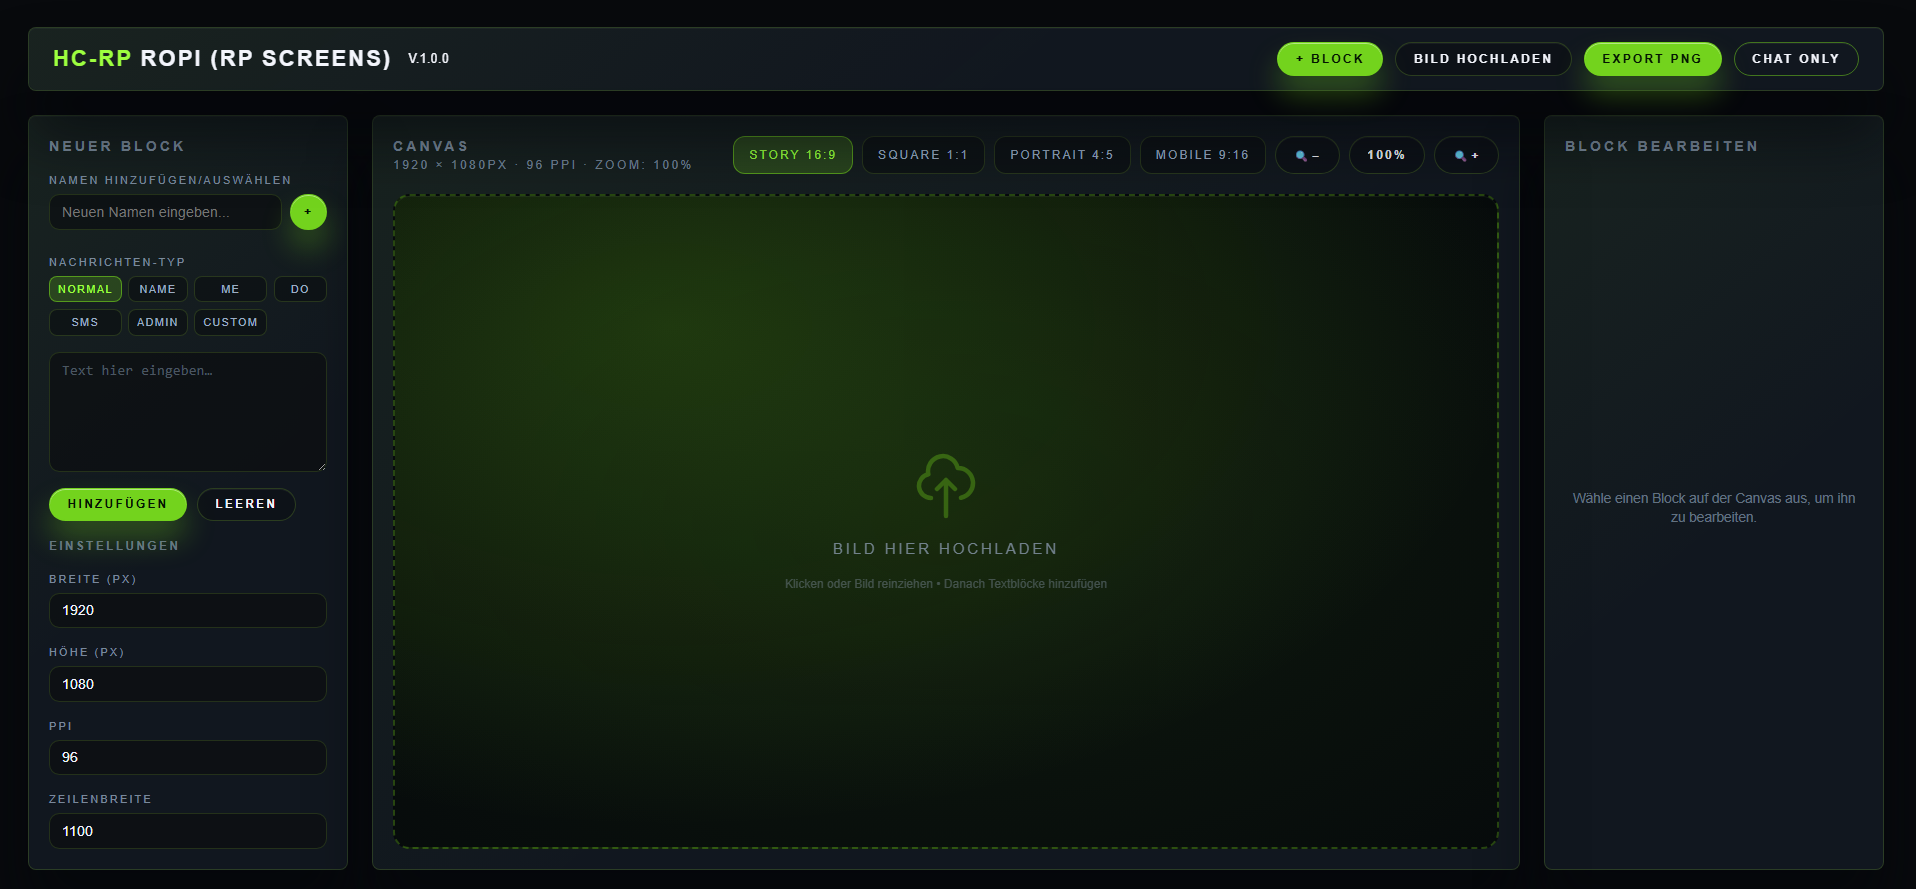This screenshot has height=889, width=1916.
Task: Switch canvas to Square 1:1 format
Action: (x=922, y=155)
